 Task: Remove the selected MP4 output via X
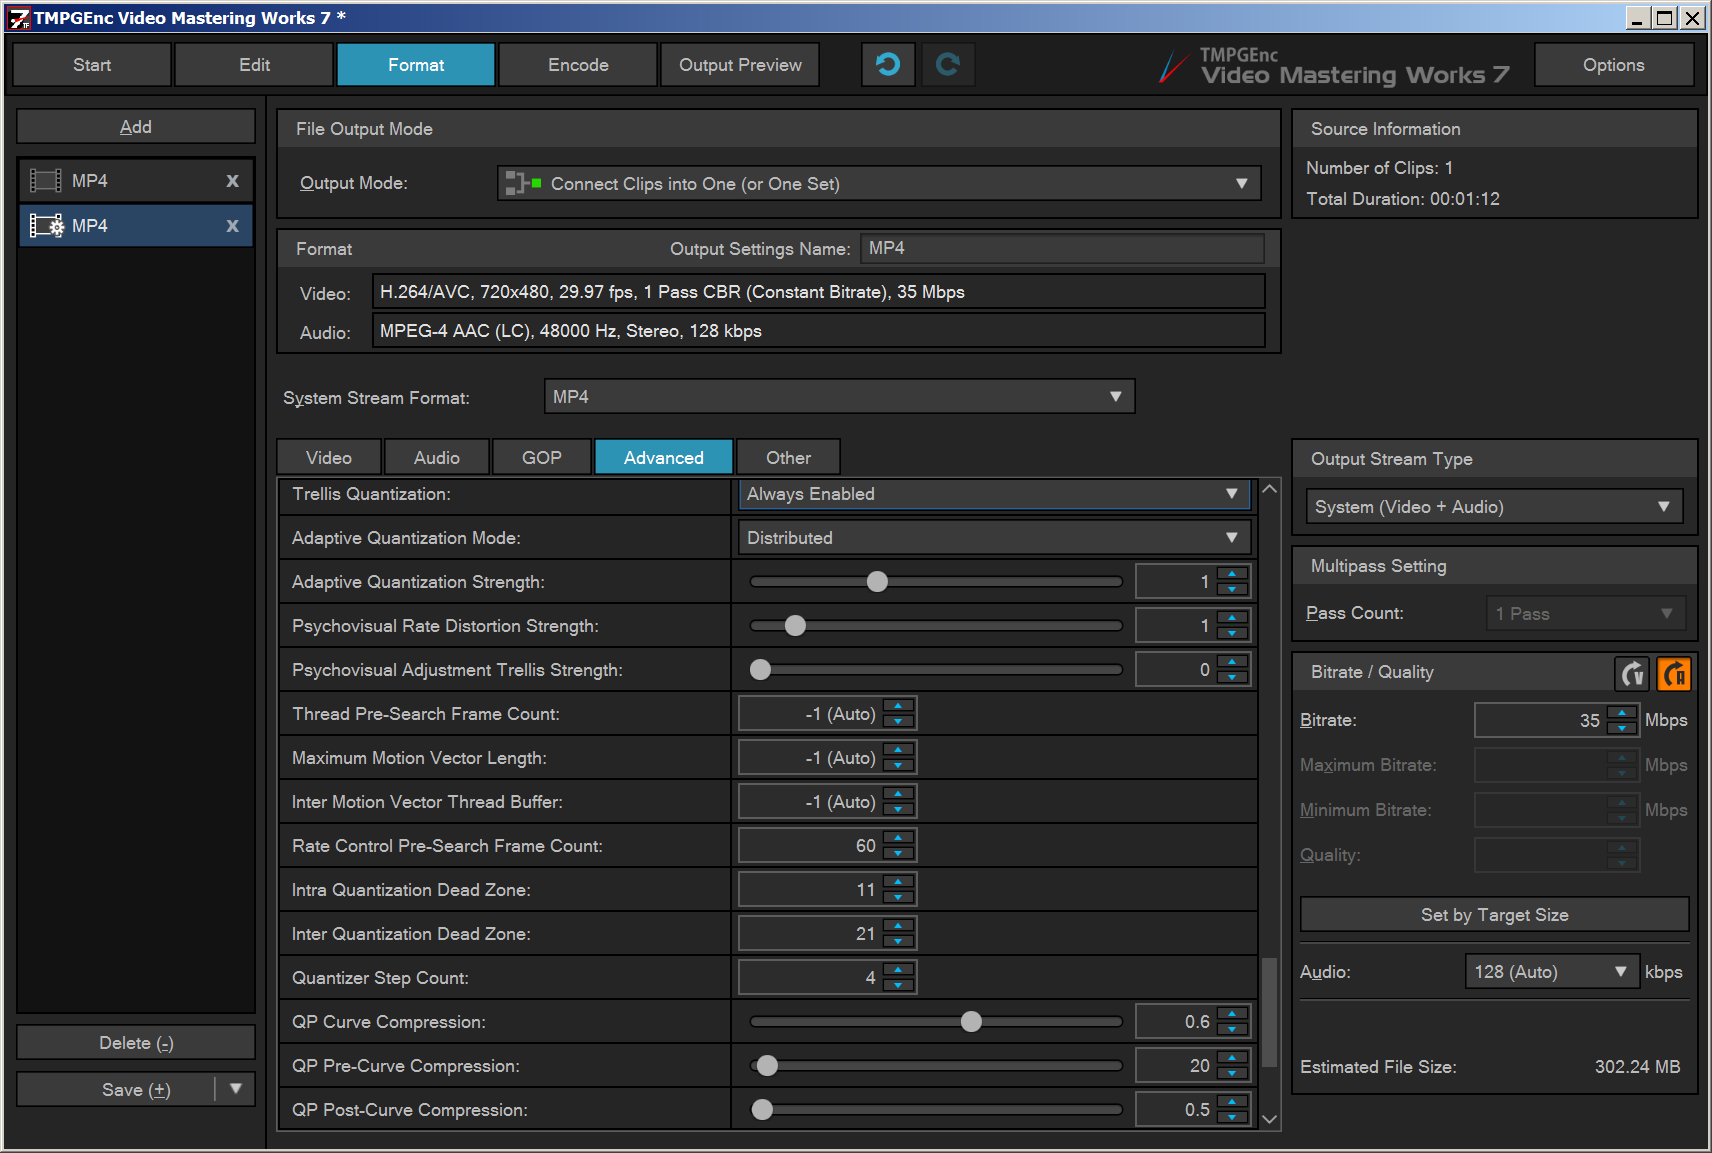pyautogui.click(x=232, y=226)
